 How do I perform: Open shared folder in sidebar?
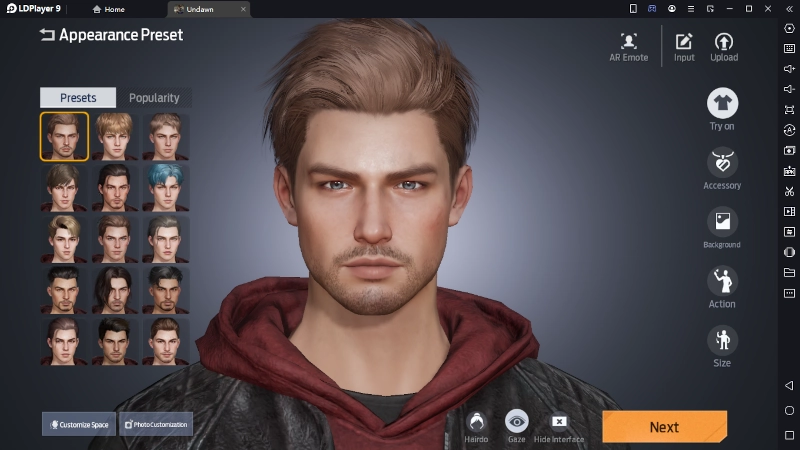click(789, 272)
